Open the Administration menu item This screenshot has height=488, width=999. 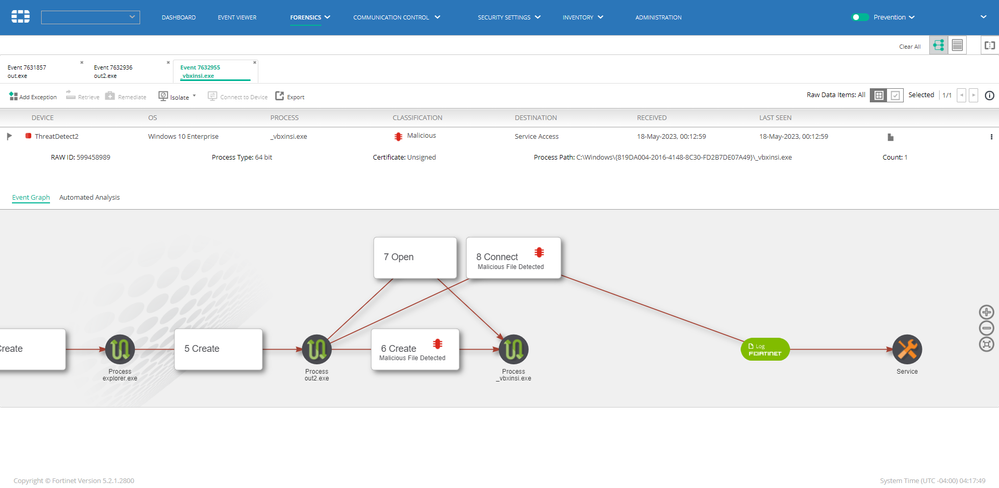click(658, 18)
